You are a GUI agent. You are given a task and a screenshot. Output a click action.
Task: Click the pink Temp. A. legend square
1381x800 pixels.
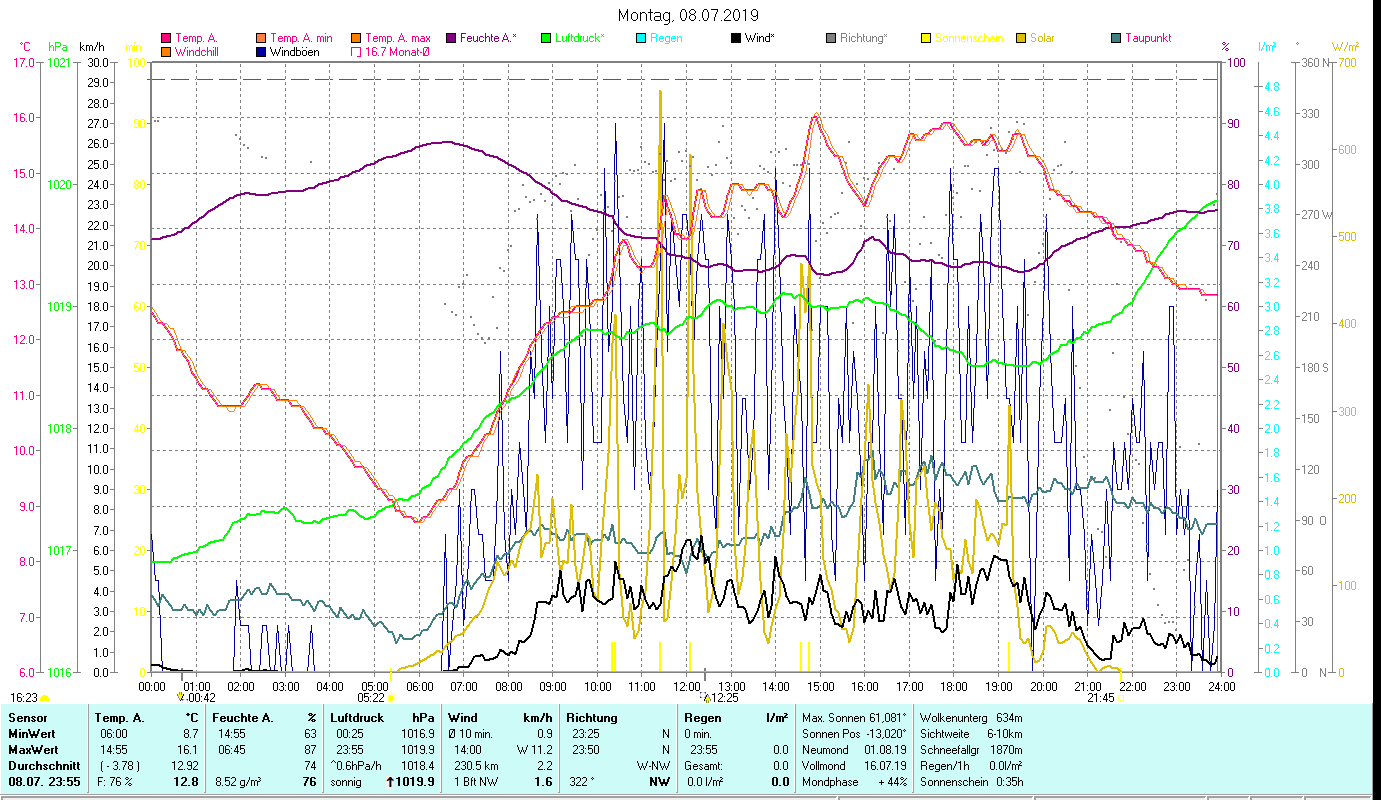click(x=167, y=38)
